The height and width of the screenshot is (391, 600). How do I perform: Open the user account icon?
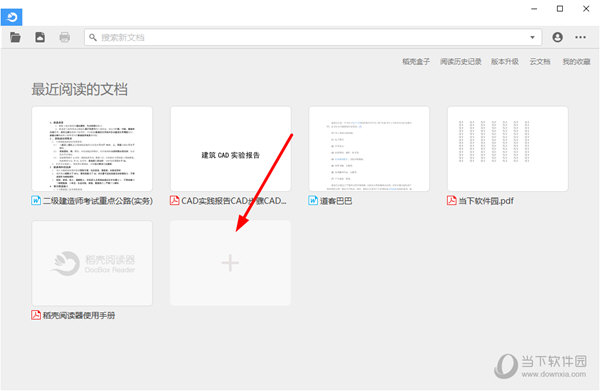click(558, 37)
